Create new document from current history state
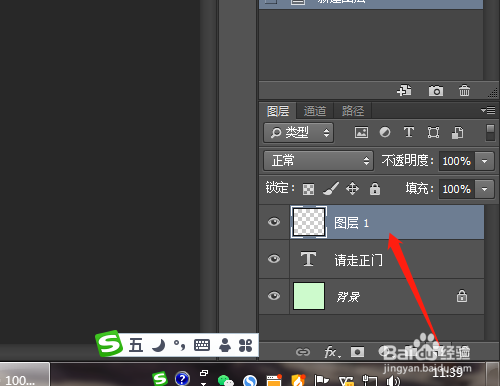Screen dimensions: 500x386 (x=404, y=90)
